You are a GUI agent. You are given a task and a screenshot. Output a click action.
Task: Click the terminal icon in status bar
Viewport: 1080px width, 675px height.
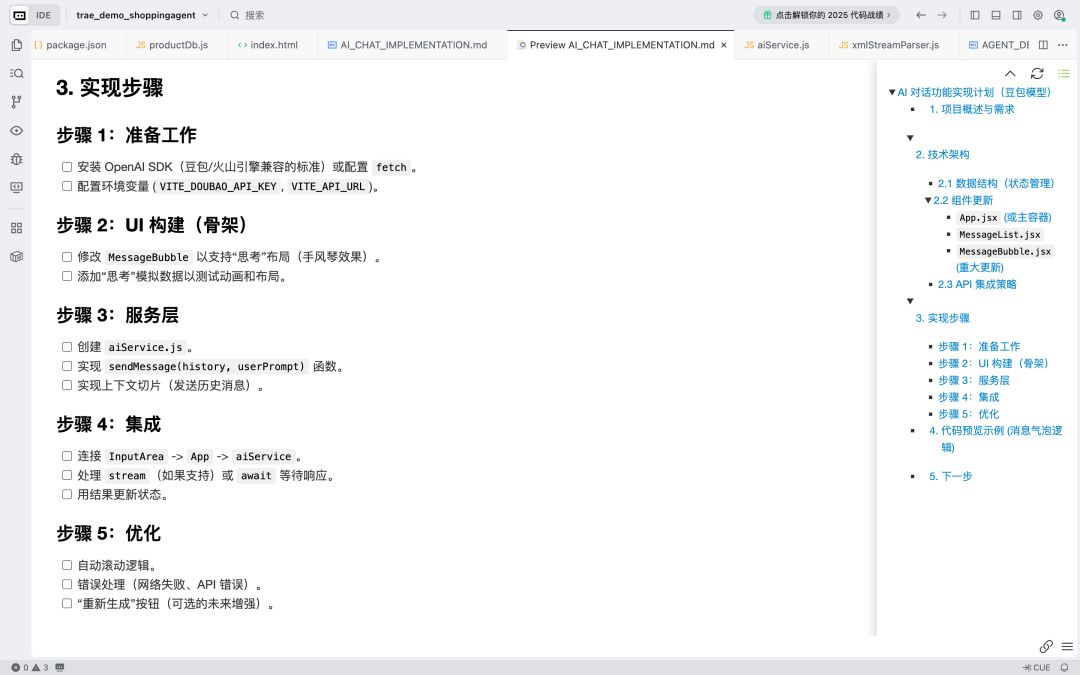pos(60,667)
